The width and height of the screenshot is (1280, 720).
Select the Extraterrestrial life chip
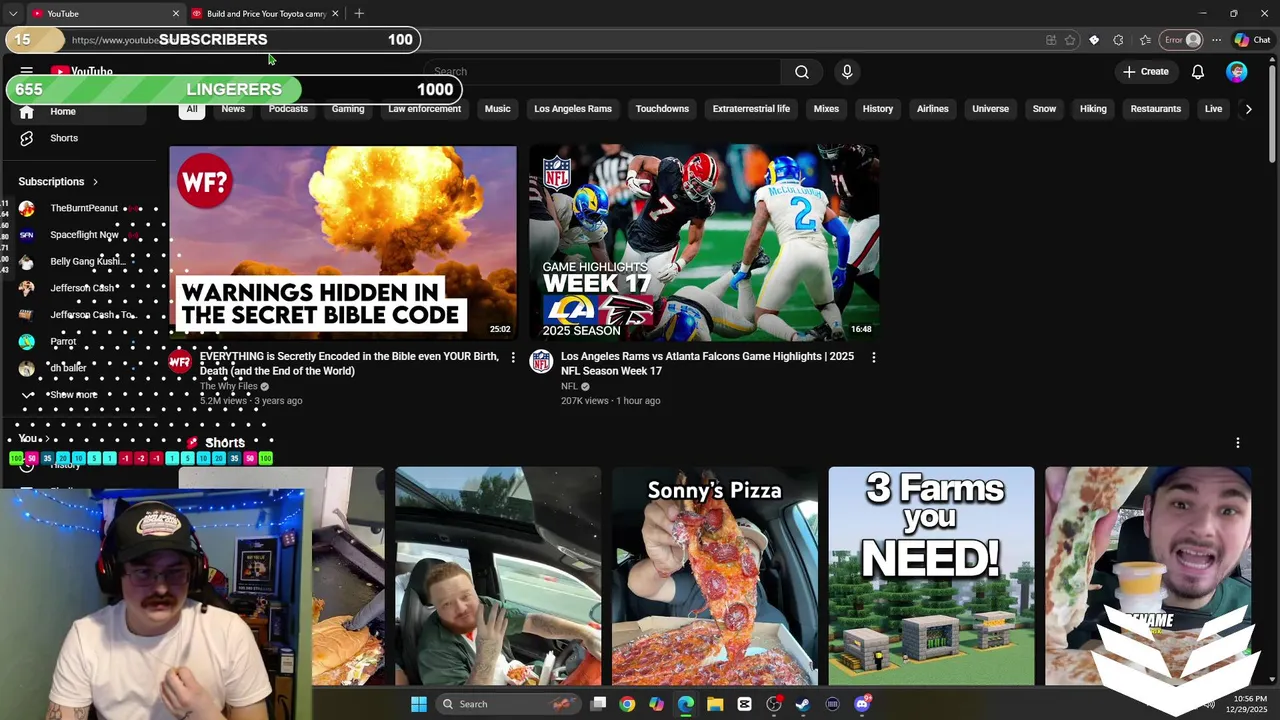[x=751, y=109]
